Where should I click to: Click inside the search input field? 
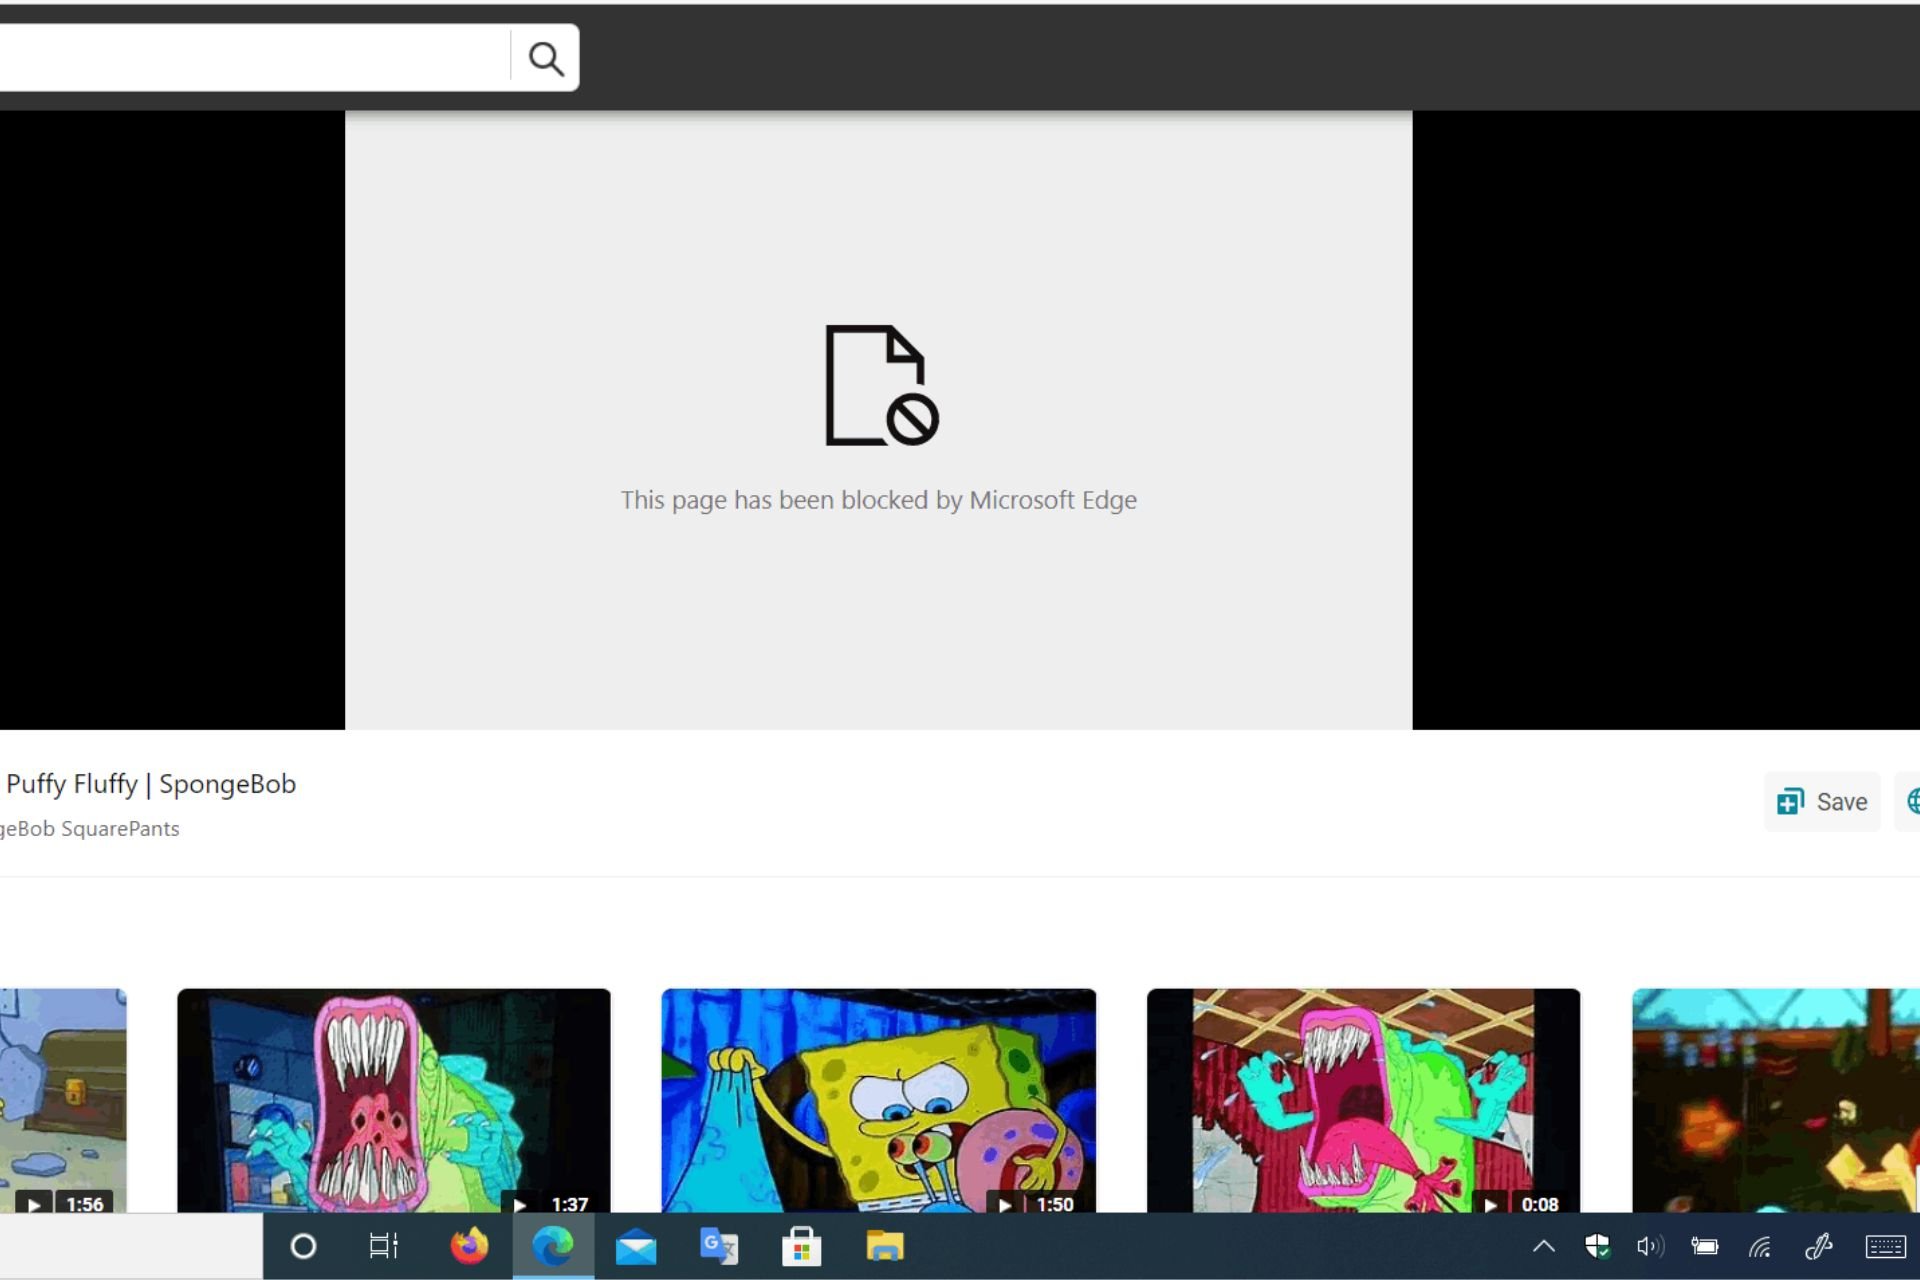[254, 58]
